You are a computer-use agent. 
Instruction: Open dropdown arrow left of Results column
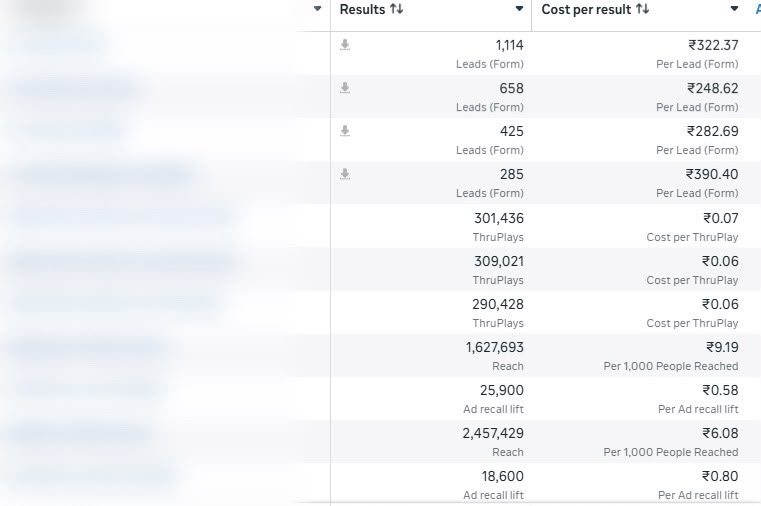click(317, 9)
